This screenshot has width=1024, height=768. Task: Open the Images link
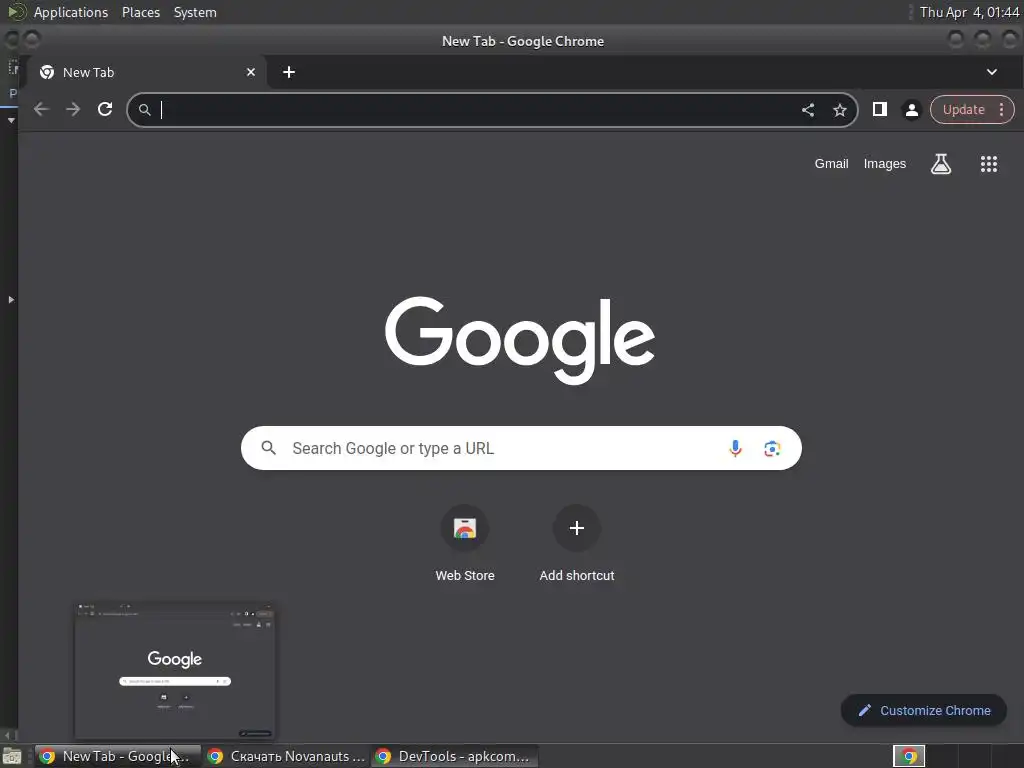(x=885, y=164)
